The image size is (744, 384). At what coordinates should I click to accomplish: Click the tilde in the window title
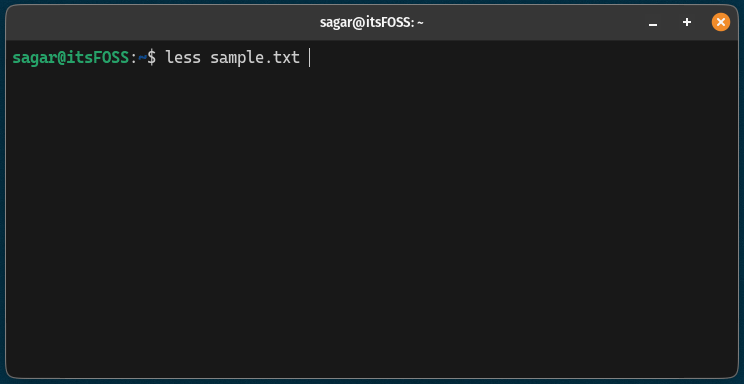pyautogui.click(x=420, y=23)
